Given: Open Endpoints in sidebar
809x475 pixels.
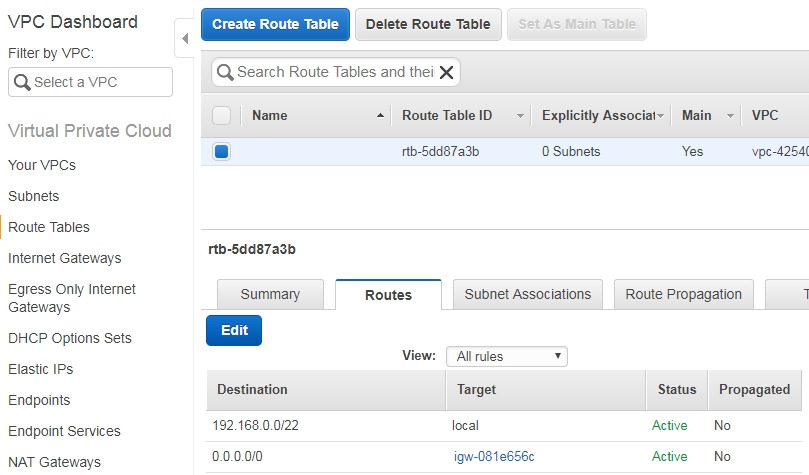Looking at the screenshot, I should (x=39, y=400).
